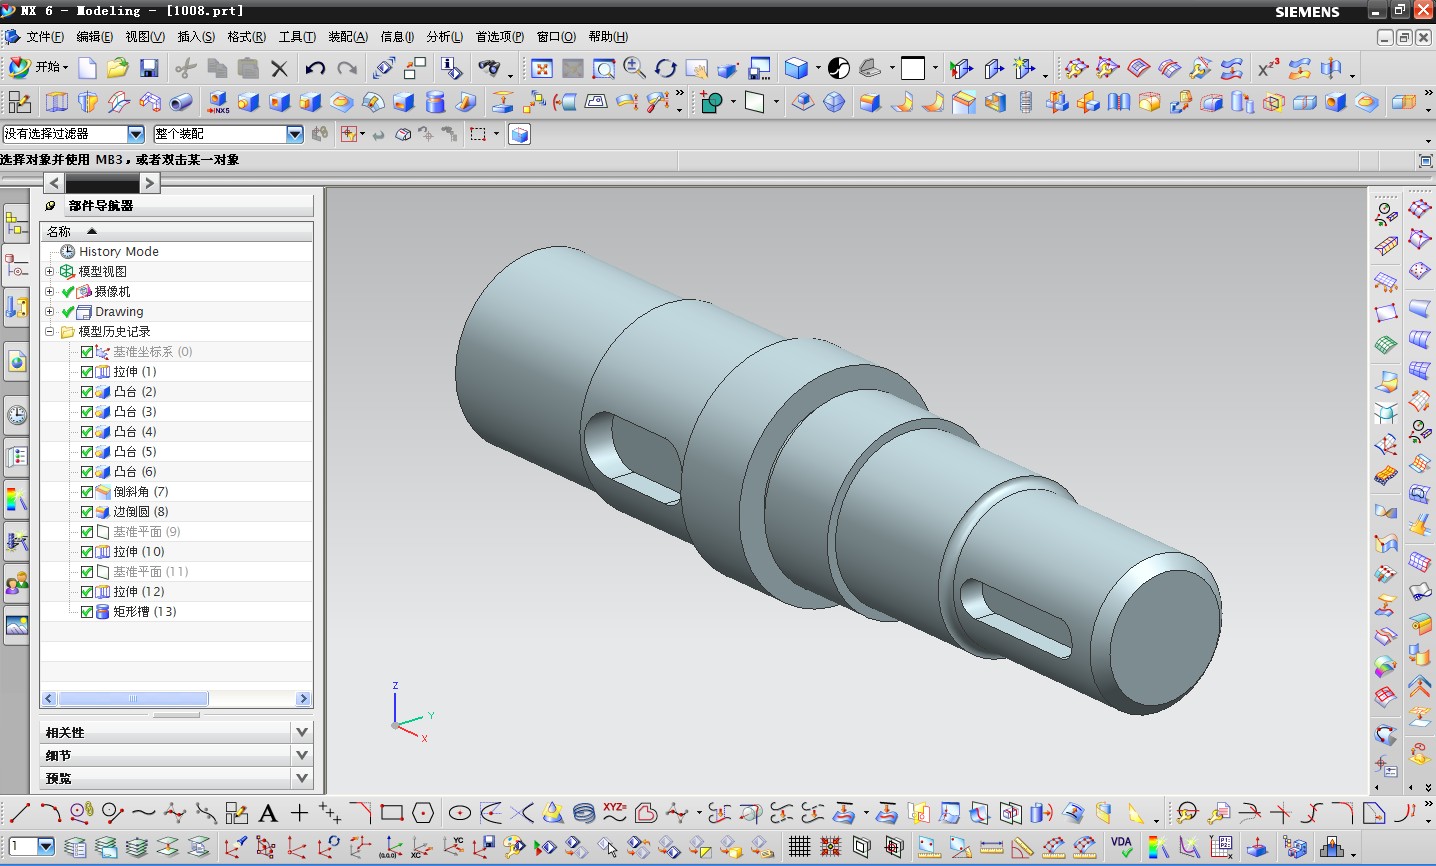Click the 开始 start button

(39, 68)
